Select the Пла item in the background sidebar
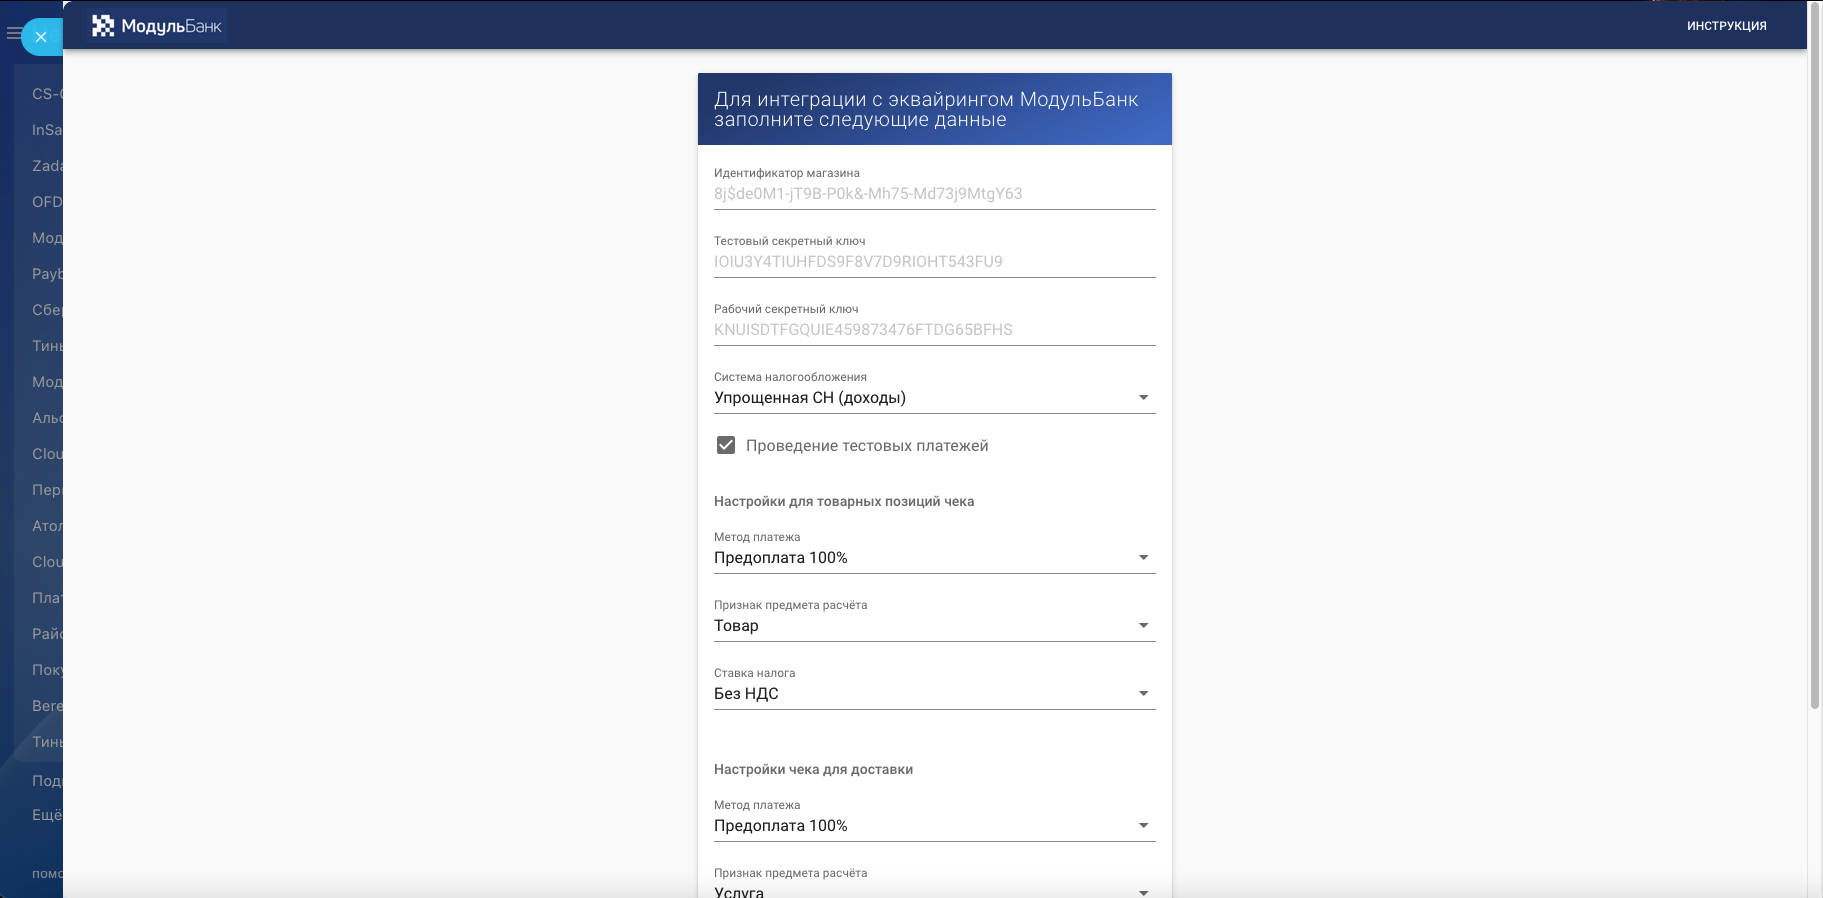This screenshot has width=1823, height=898. click(x=47, y=598)
